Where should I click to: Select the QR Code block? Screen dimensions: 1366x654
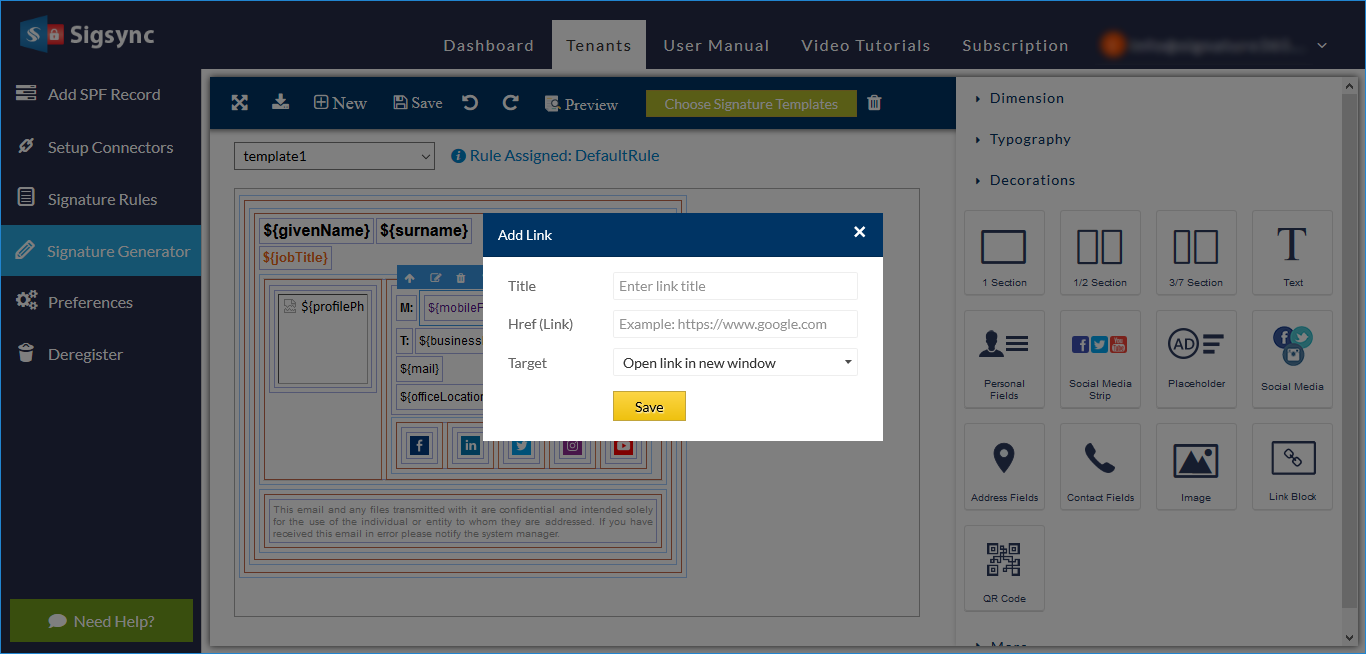click(x=1004, y=568)
